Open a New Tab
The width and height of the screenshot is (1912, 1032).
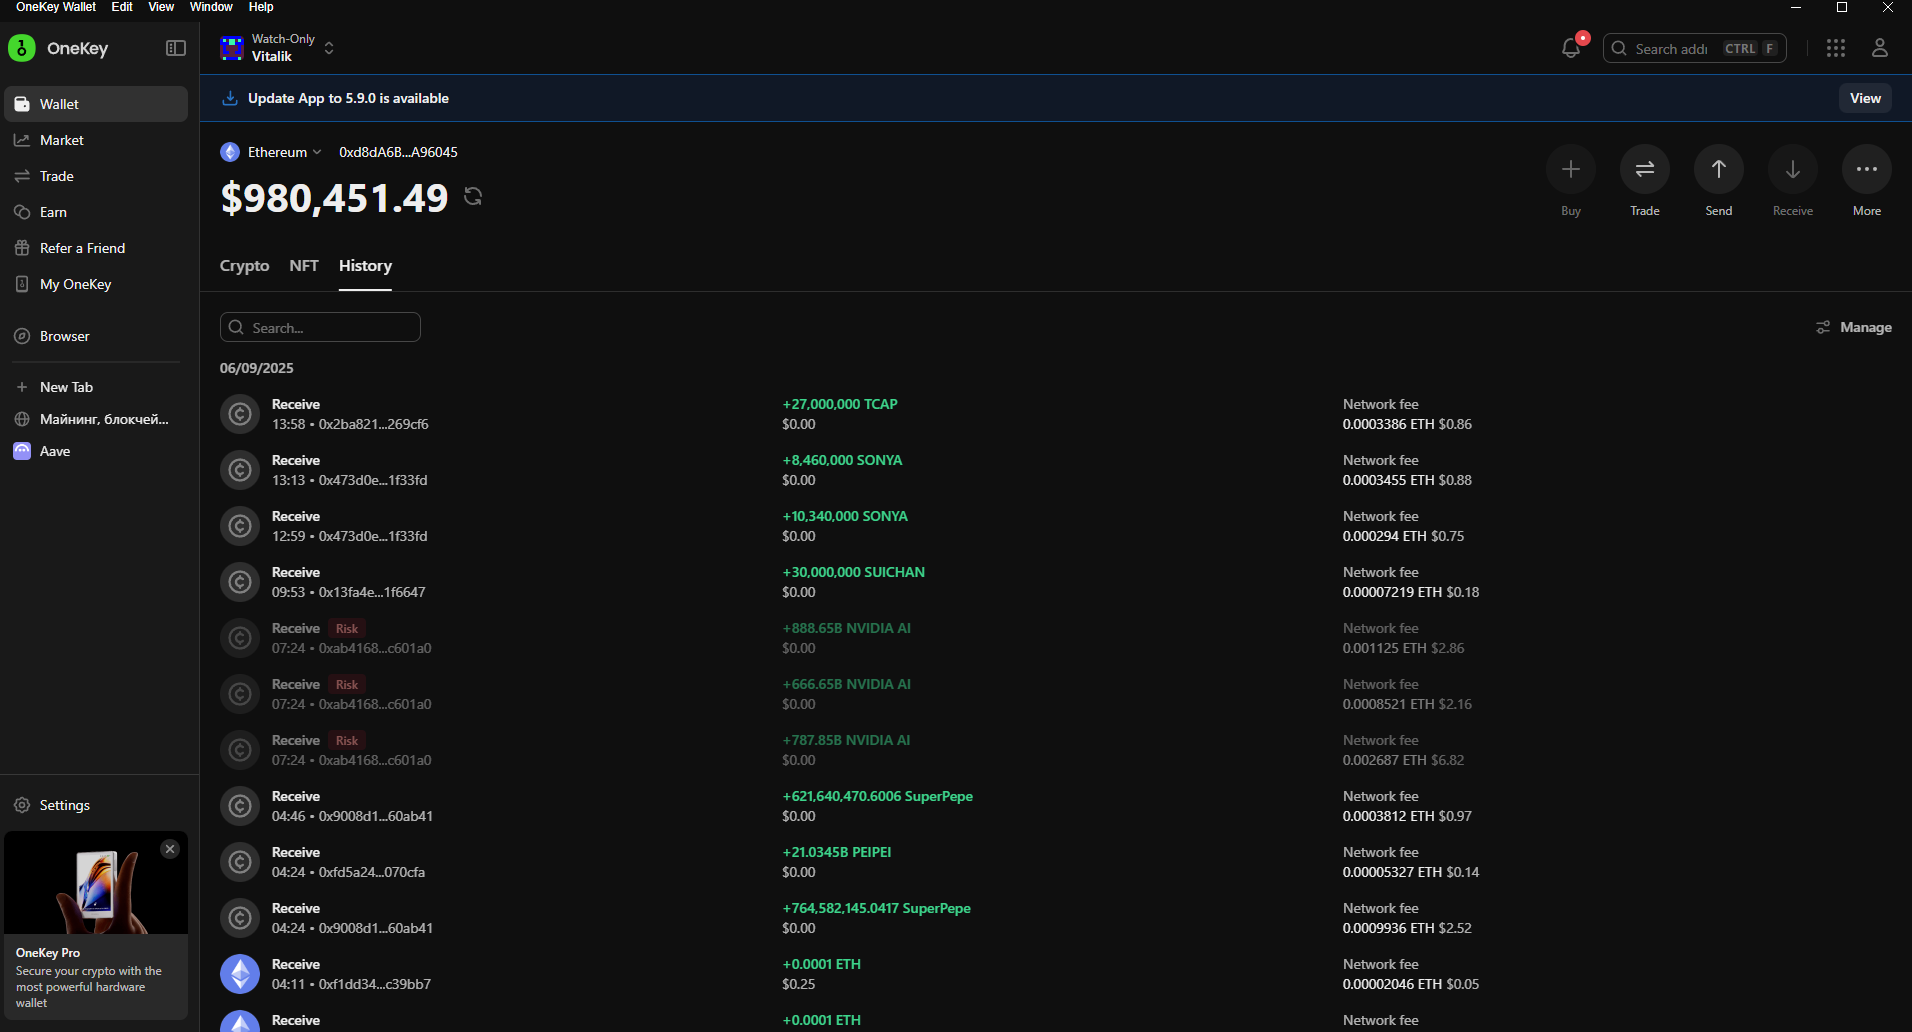[95, 387]
